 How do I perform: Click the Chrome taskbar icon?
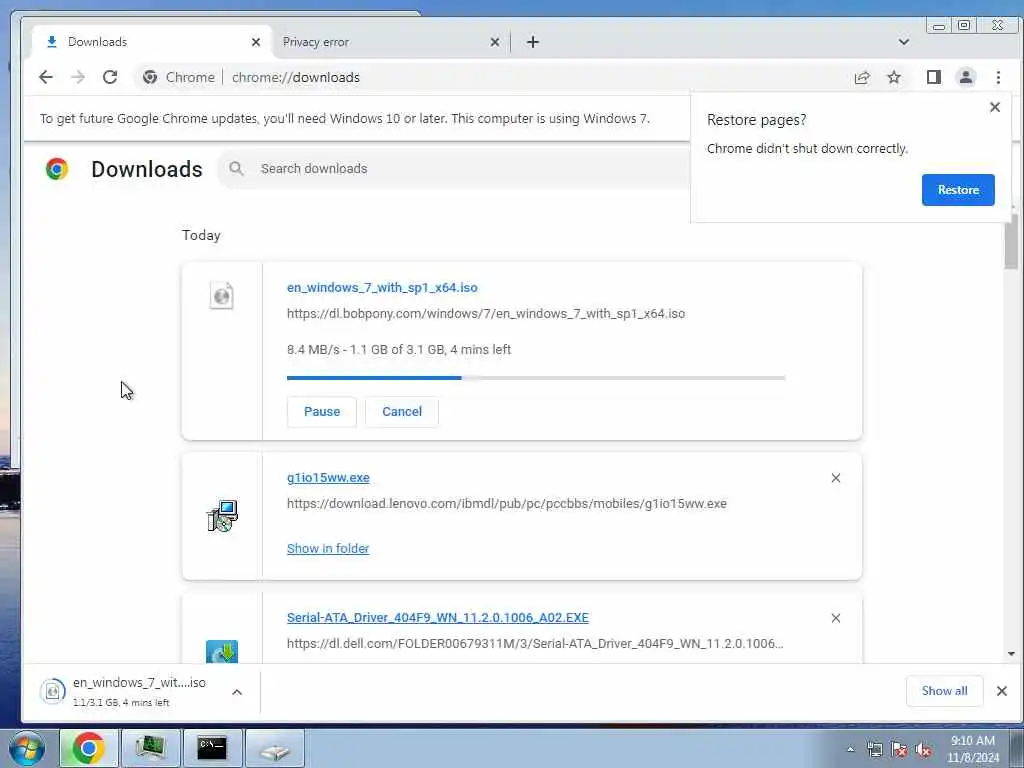[x=89, y=748]
